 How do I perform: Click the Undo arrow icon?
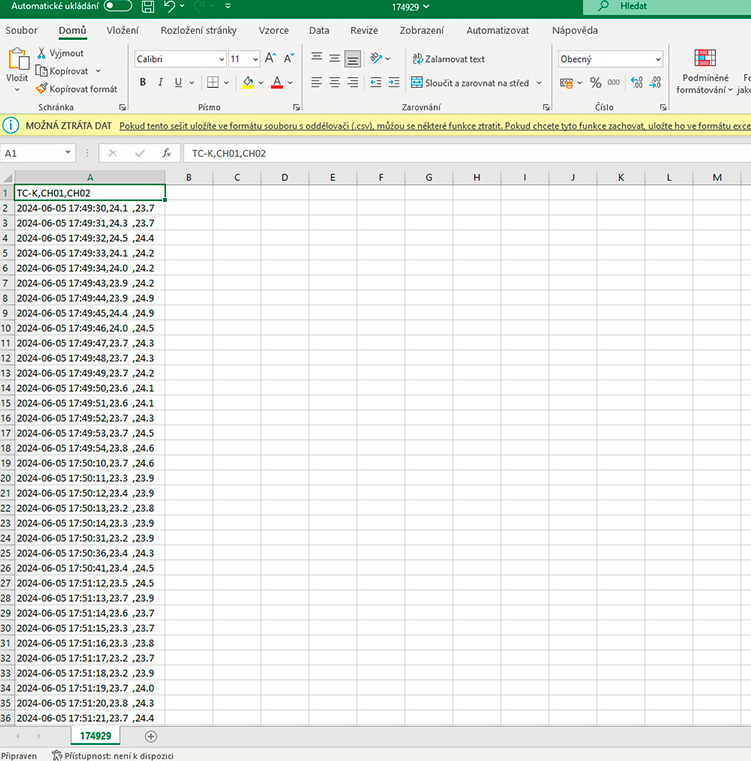pyautogui.click(x=170, y=7)
